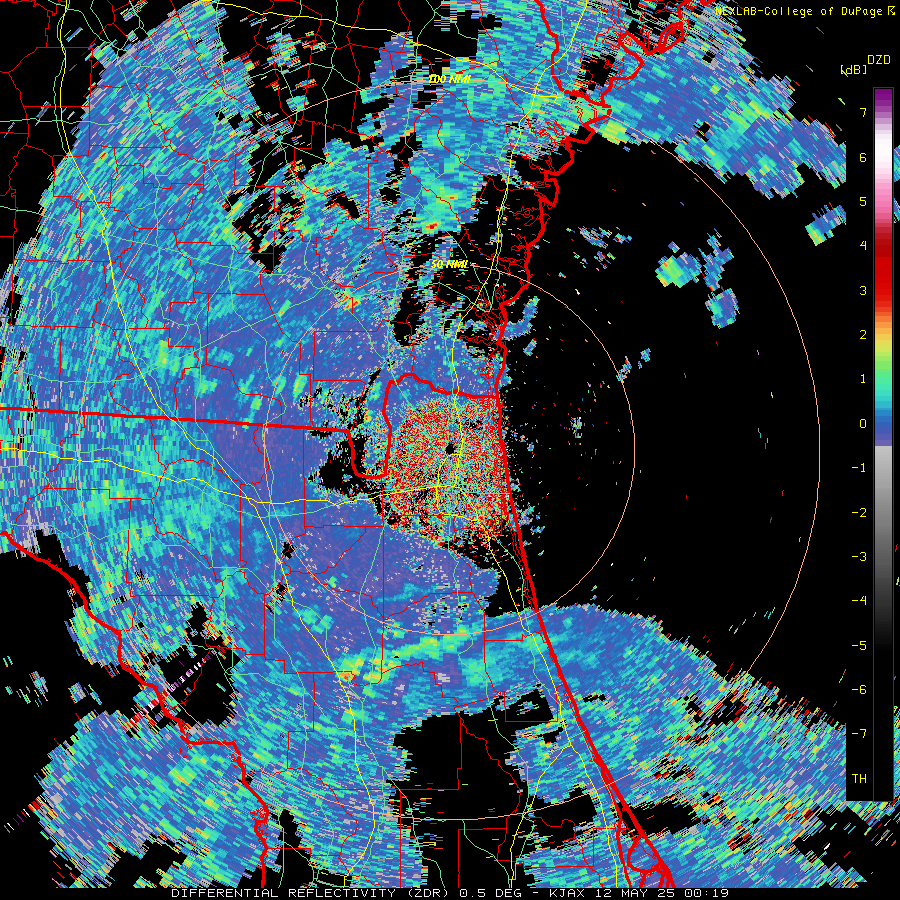Click the scale value 3
900x900 pixels.
(863, 290)
